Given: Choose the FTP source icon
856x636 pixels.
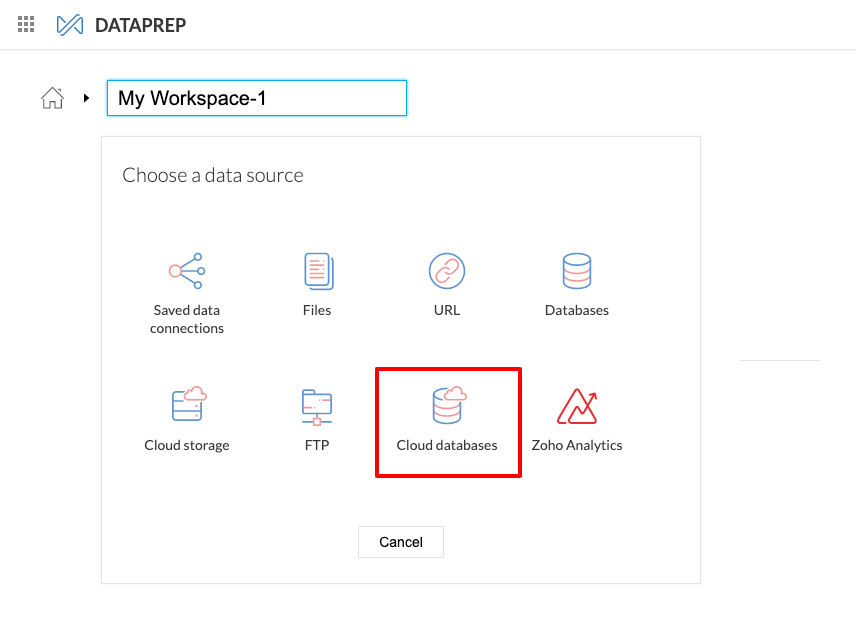Looking at the screenshot, I should [317, 407].
